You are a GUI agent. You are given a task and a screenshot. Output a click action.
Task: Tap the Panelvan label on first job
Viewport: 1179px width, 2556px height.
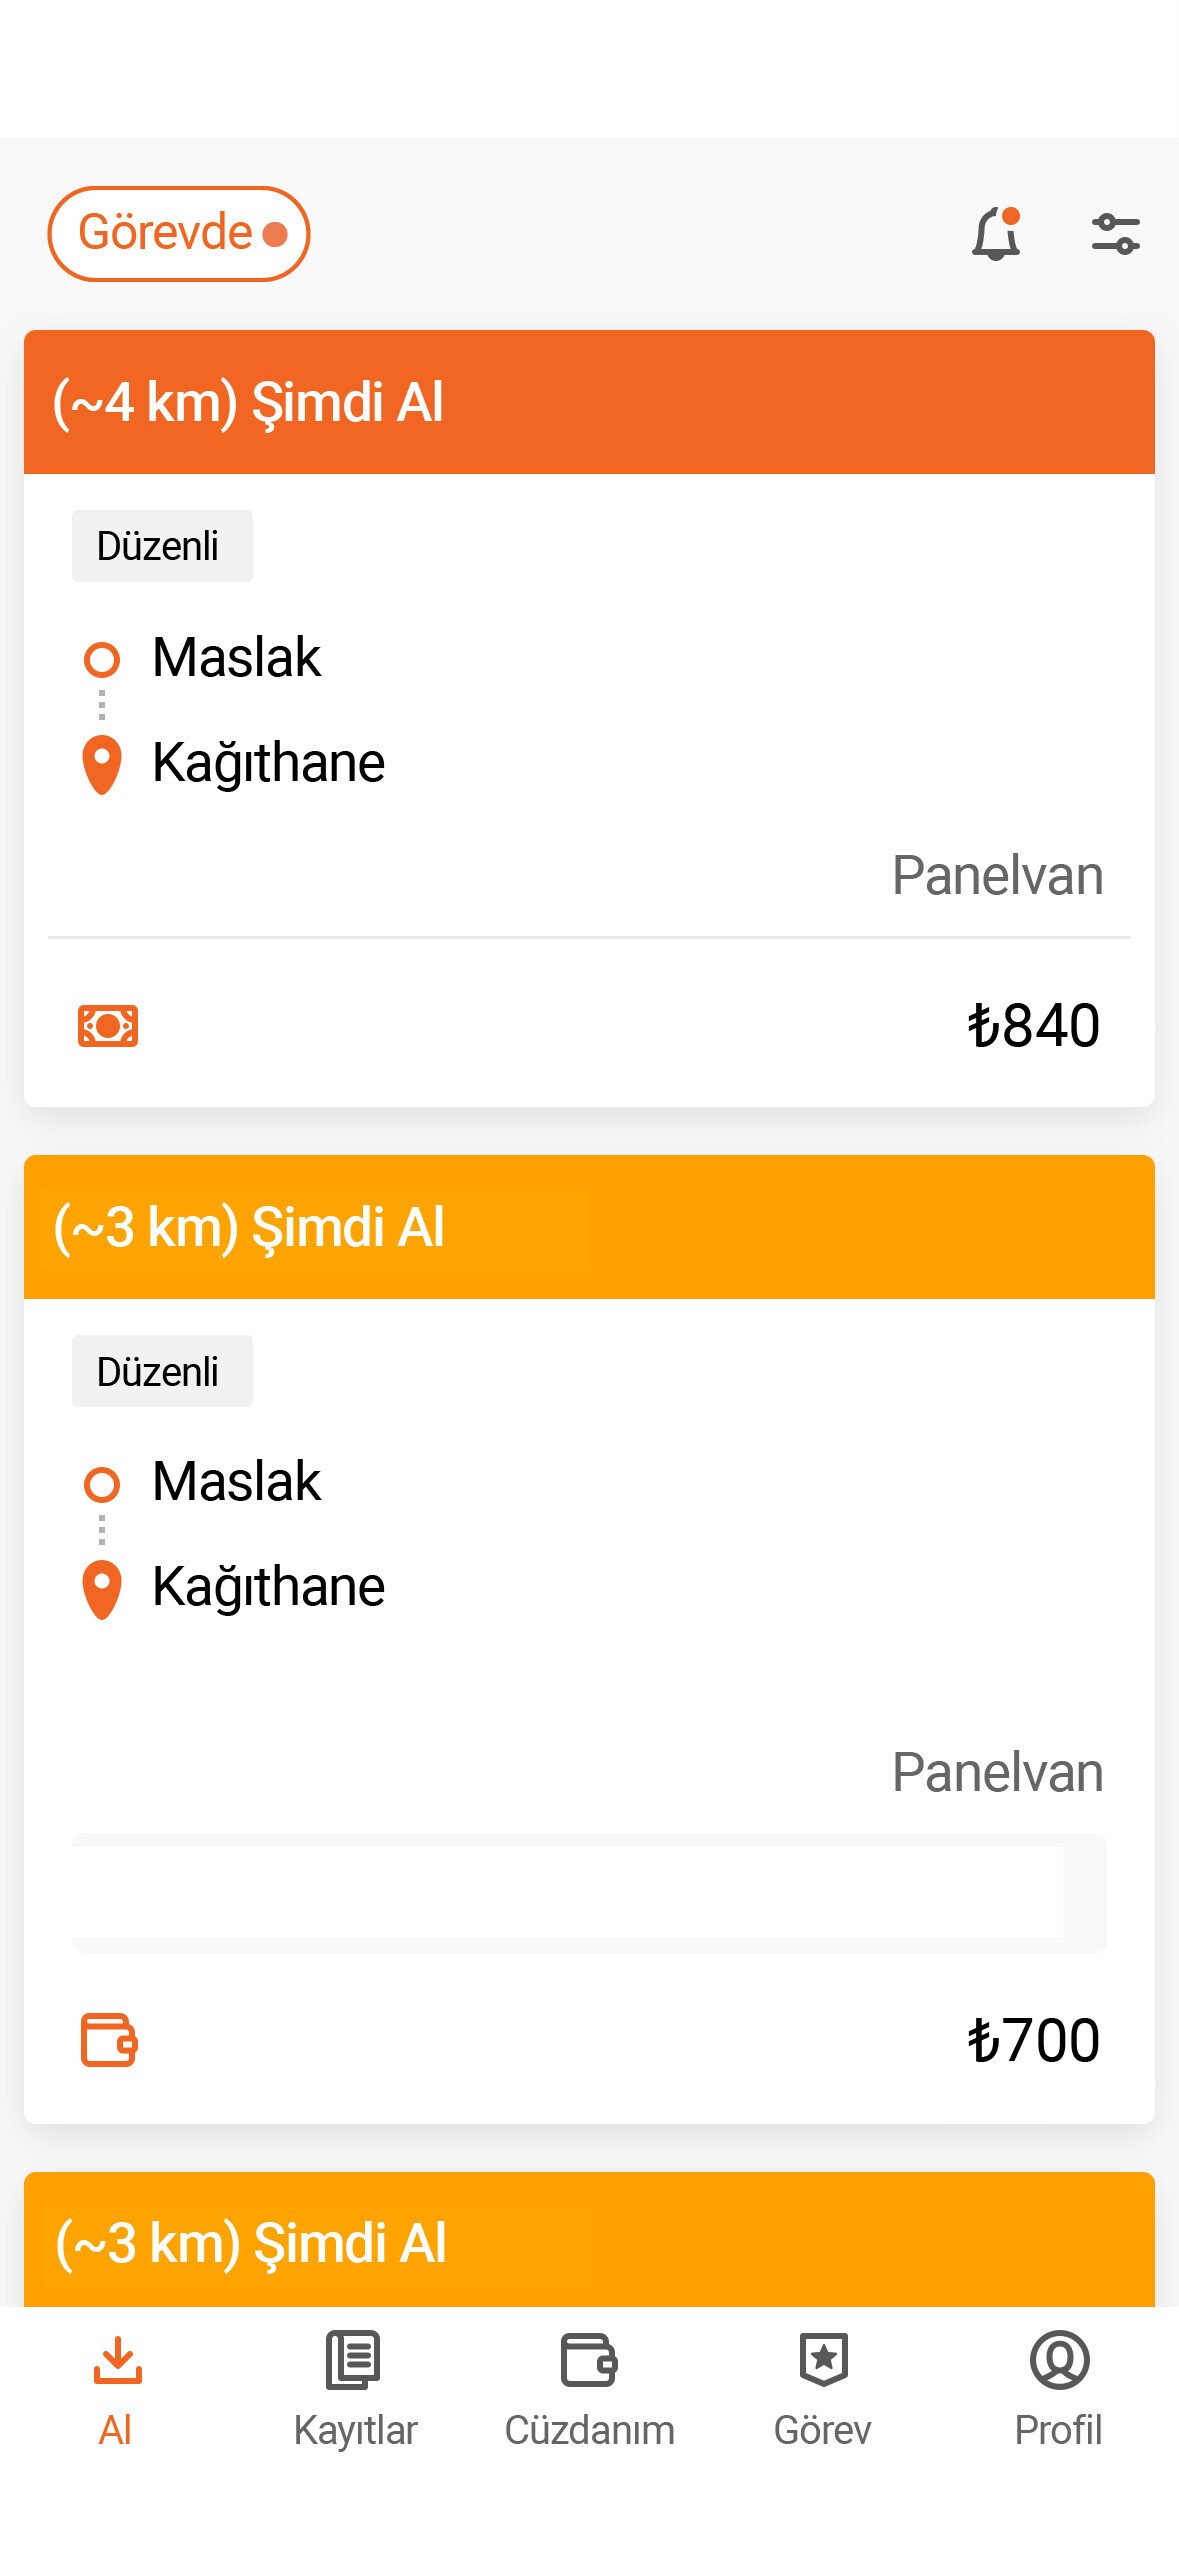[997, 875]
